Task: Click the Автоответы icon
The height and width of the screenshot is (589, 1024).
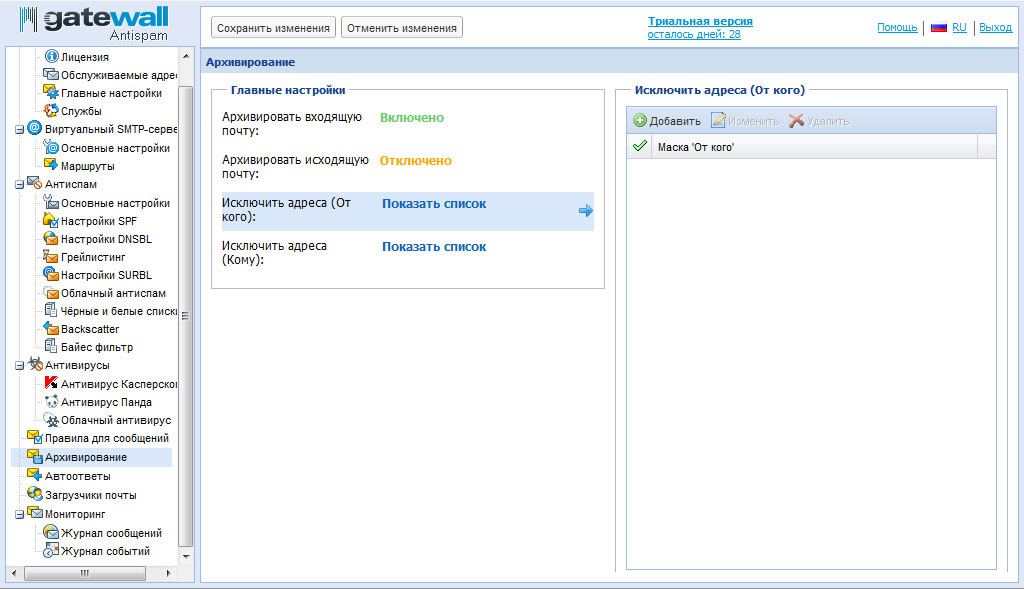Action: [x=35, y=475]
